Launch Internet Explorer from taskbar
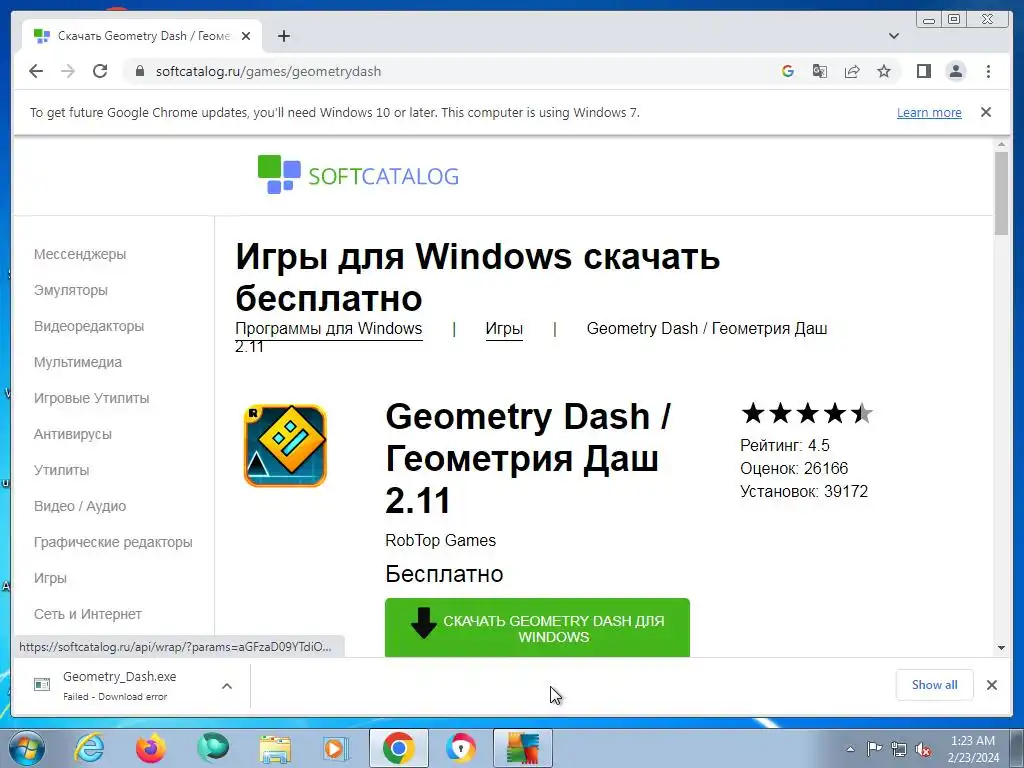1024x768 pixels. (89, 748)
